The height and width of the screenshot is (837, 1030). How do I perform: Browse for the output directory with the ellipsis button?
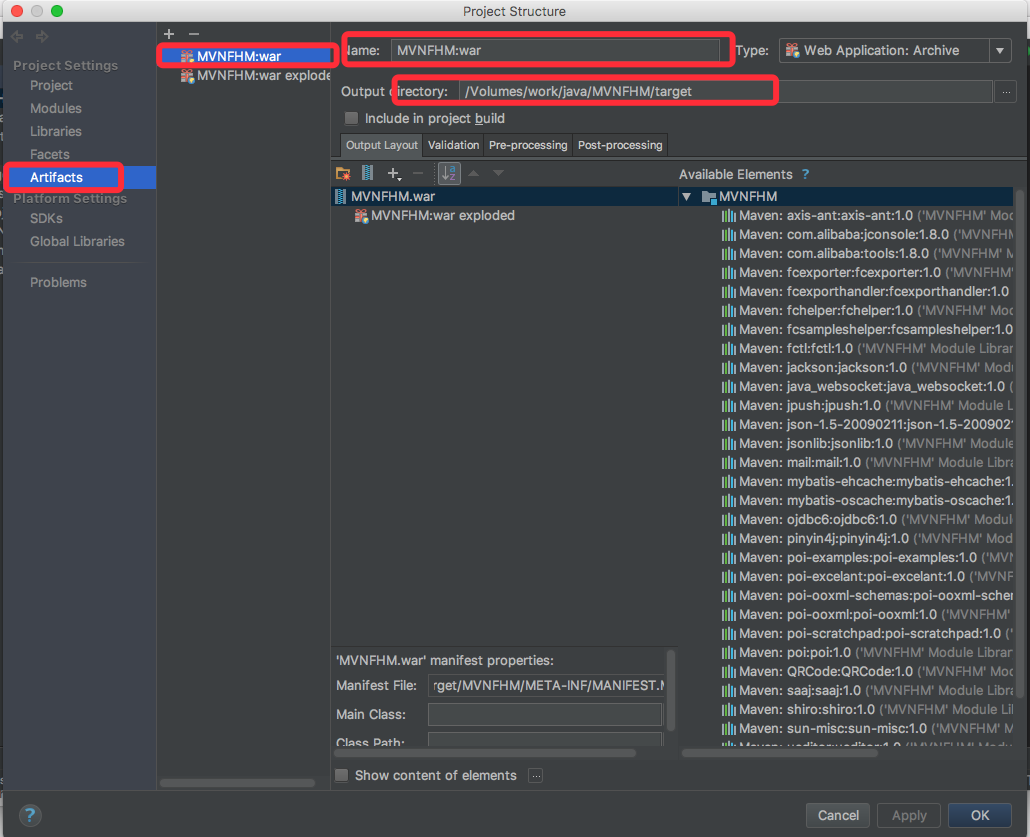click(1006, 92)
